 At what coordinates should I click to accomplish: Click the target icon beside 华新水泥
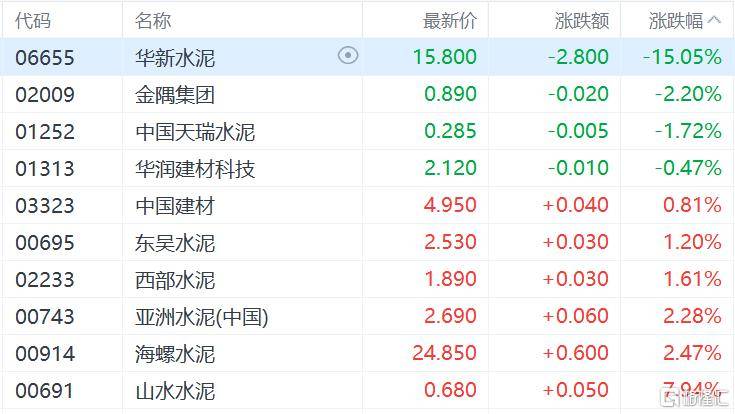coord(348,56)
